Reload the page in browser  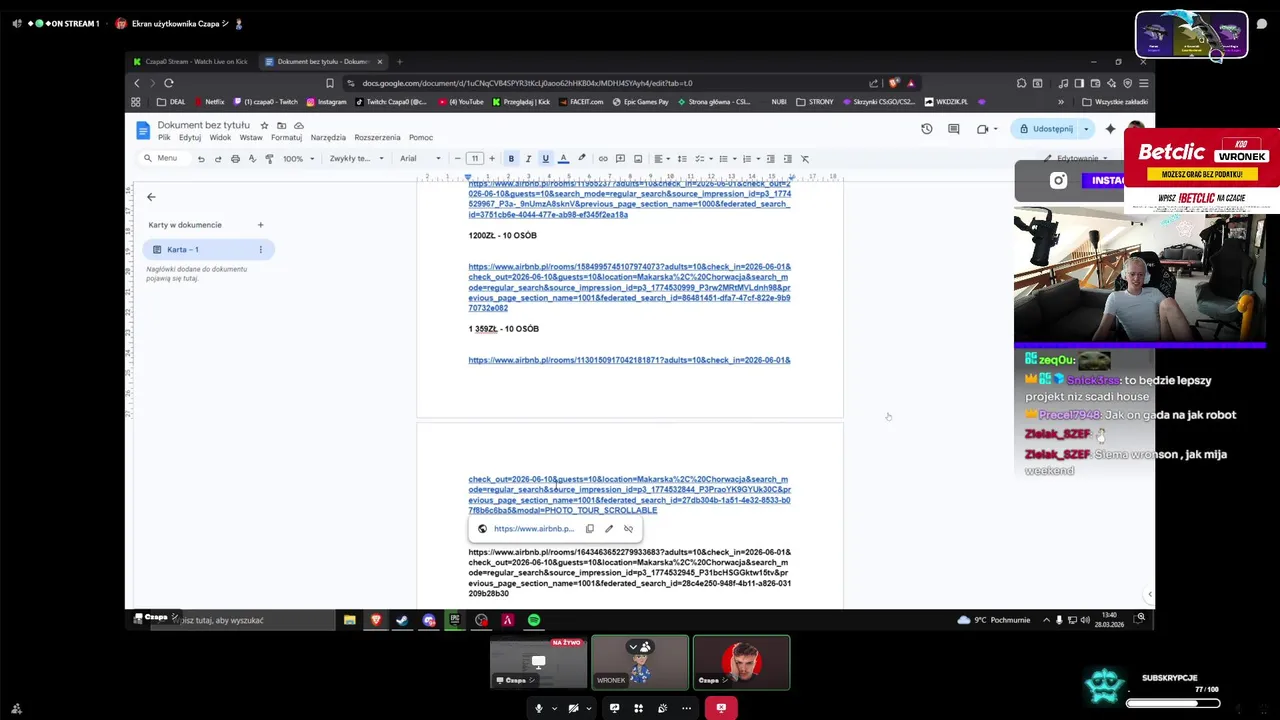pyautogui.click(x=169, y=83)
